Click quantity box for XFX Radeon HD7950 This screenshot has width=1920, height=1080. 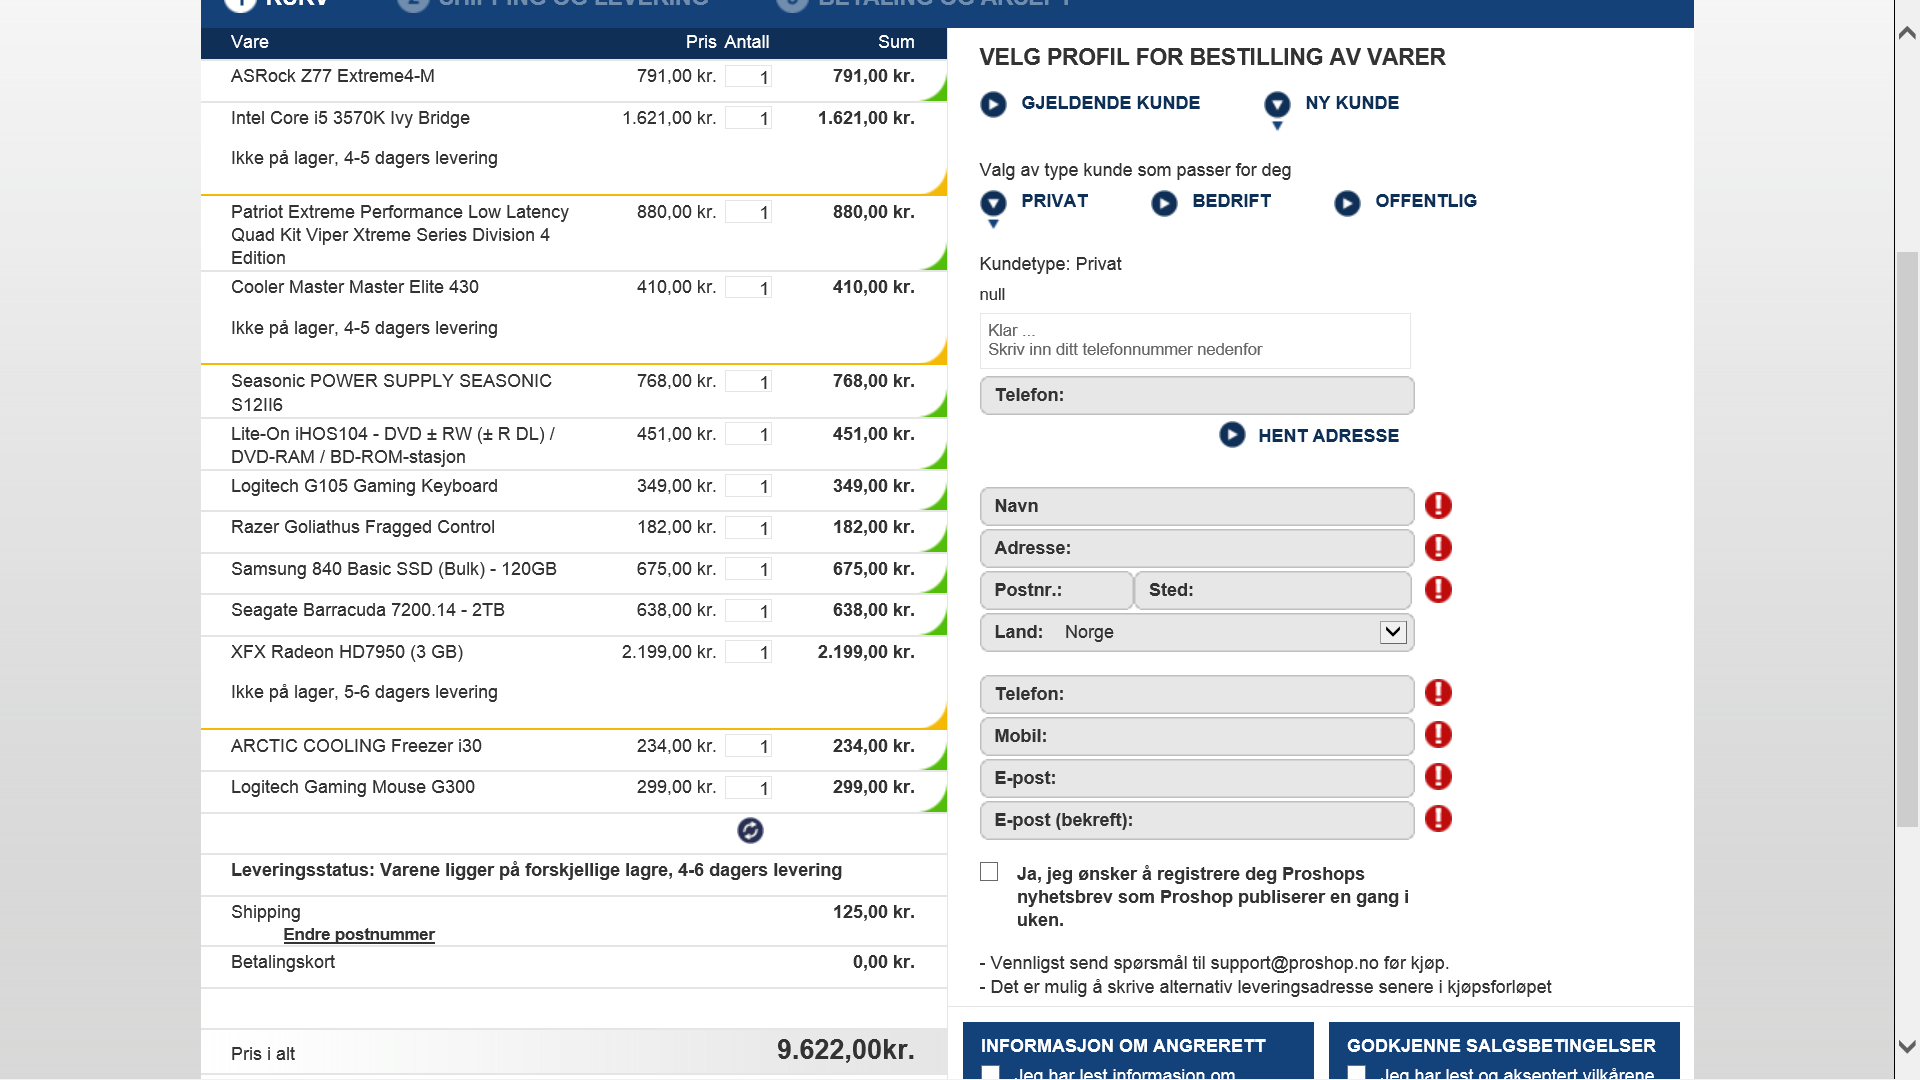(748, 653)
